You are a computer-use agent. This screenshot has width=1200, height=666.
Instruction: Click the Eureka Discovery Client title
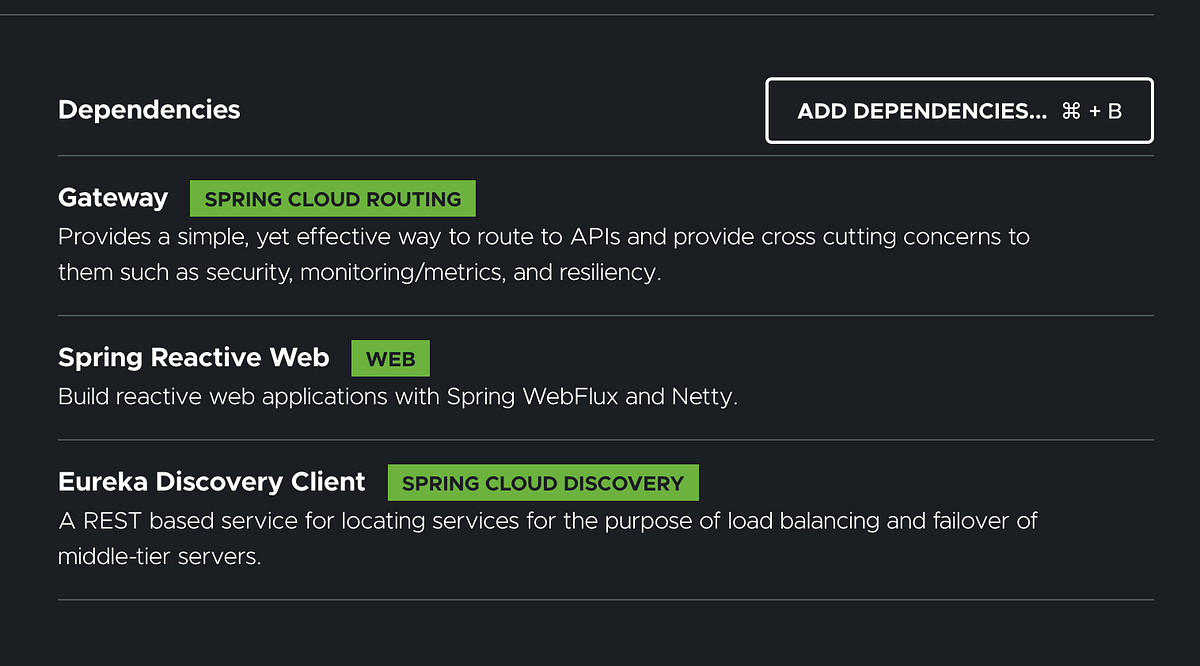(x=211, y=481)
